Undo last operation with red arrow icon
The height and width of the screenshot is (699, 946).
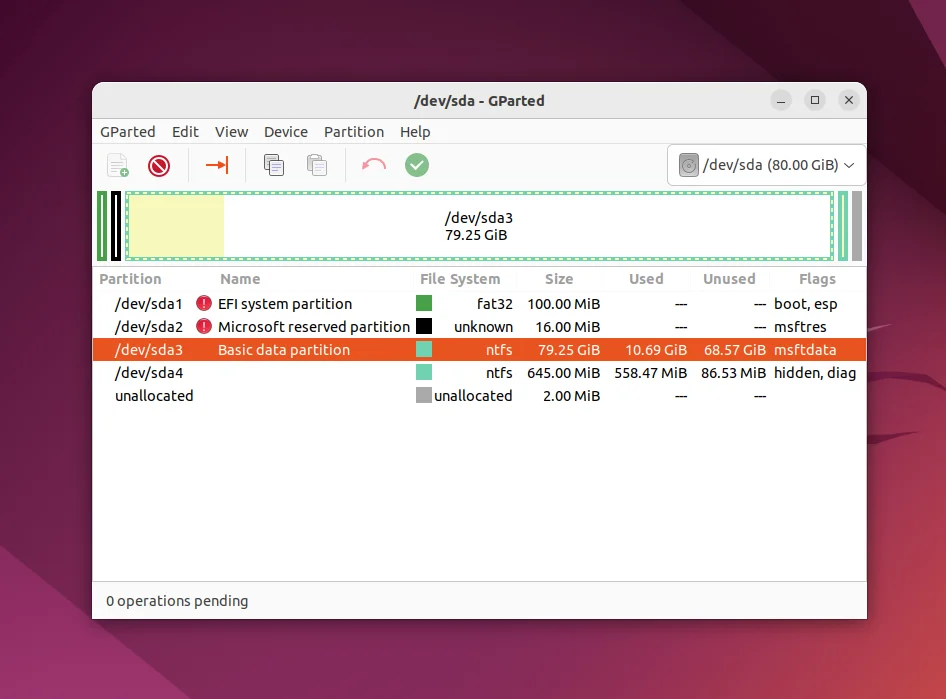click(x=373, y=165)
